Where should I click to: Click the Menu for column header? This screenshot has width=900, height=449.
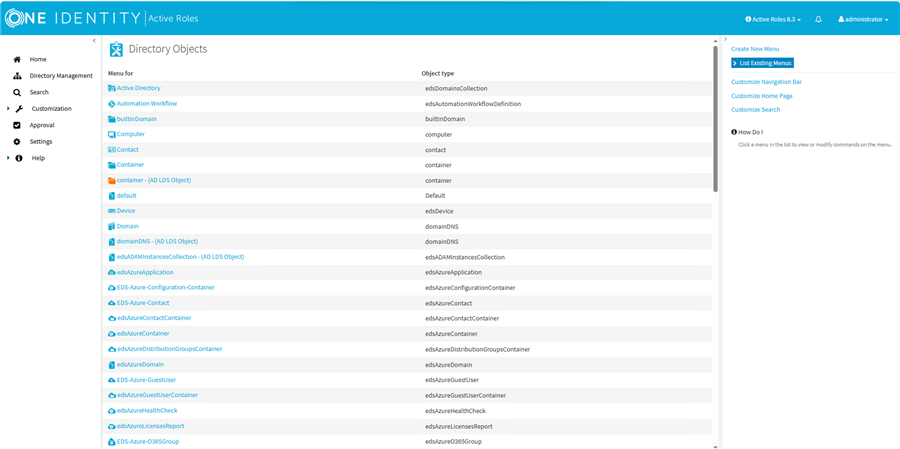[x=121, y=73]
